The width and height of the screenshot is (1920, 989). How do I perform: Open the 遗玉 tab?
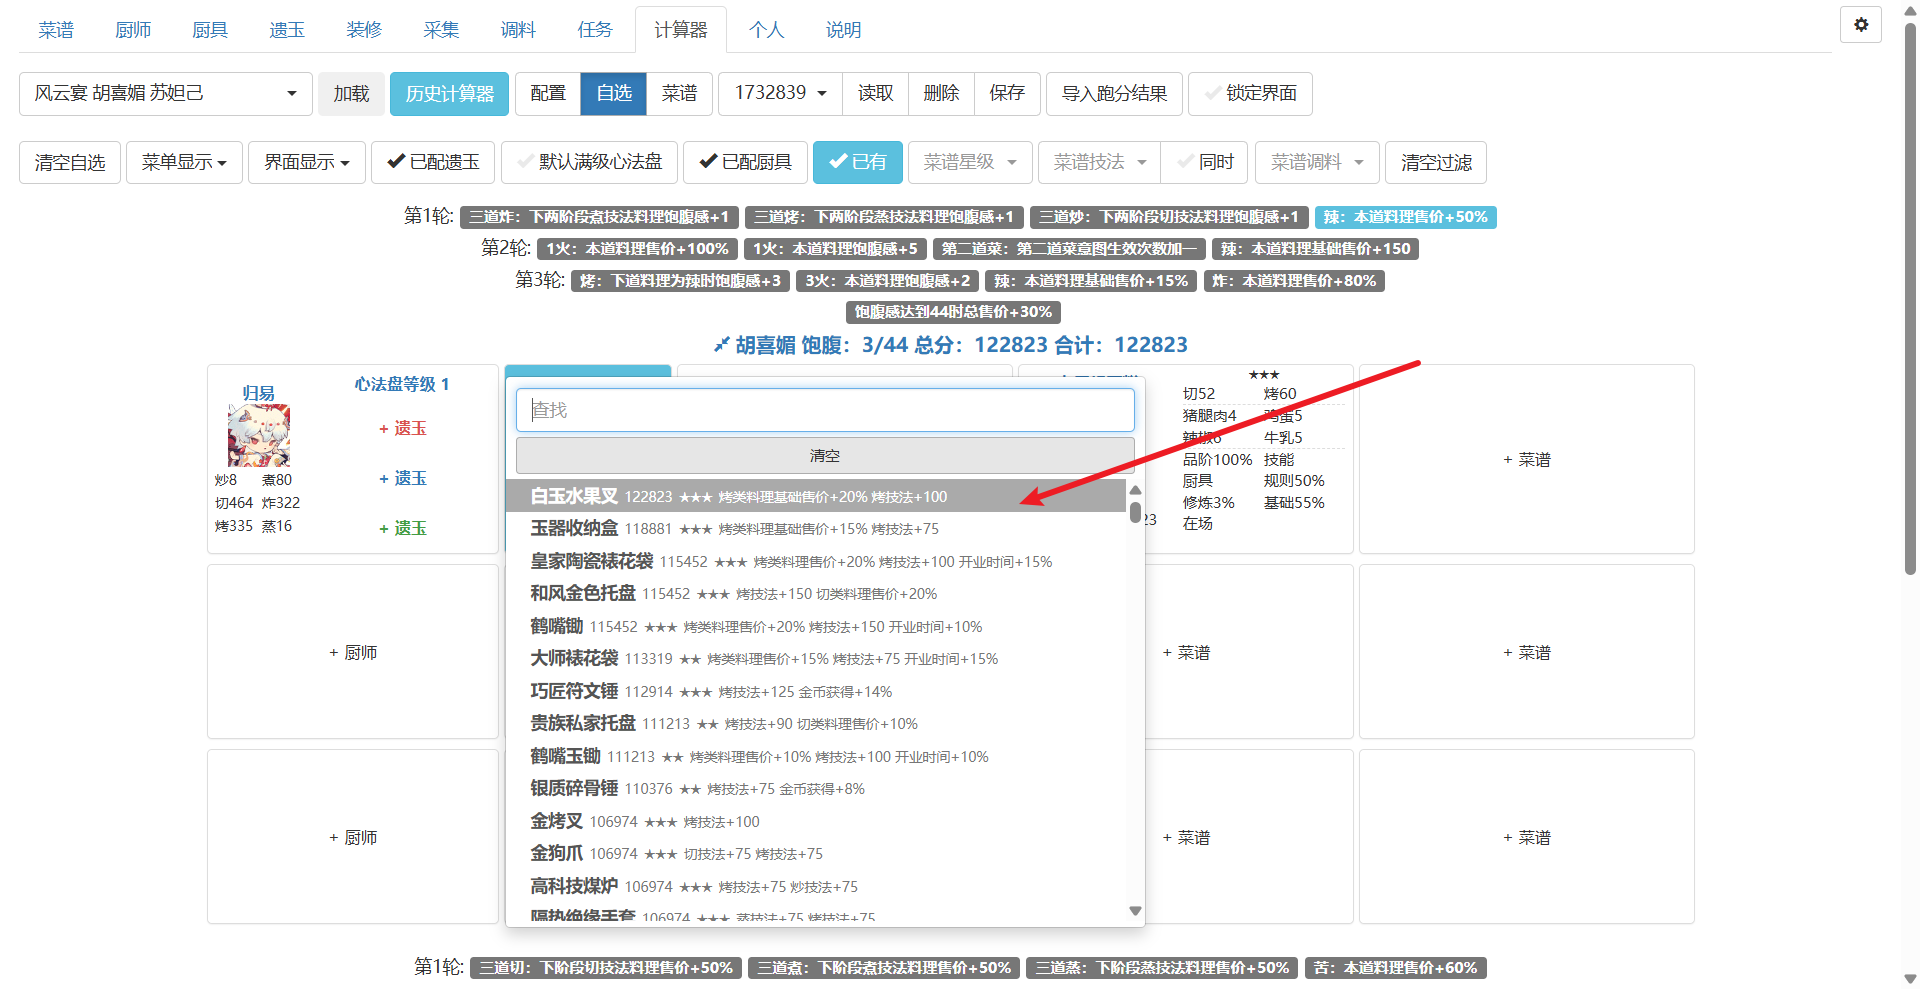point(286,30)
